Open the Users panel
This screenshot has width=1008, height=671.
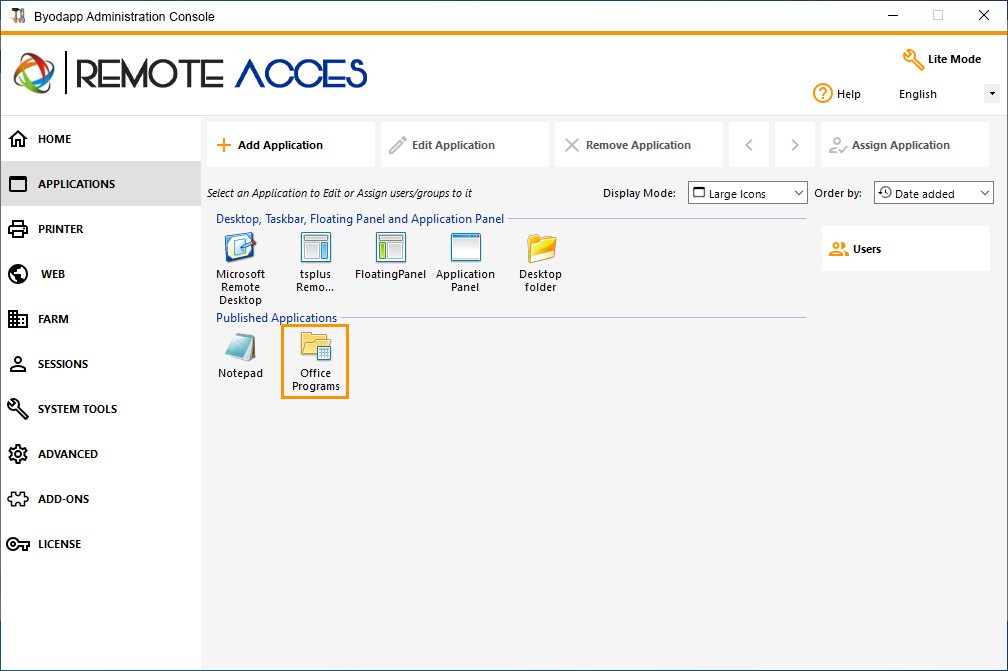pyautogui.click(x=906, y=249)
